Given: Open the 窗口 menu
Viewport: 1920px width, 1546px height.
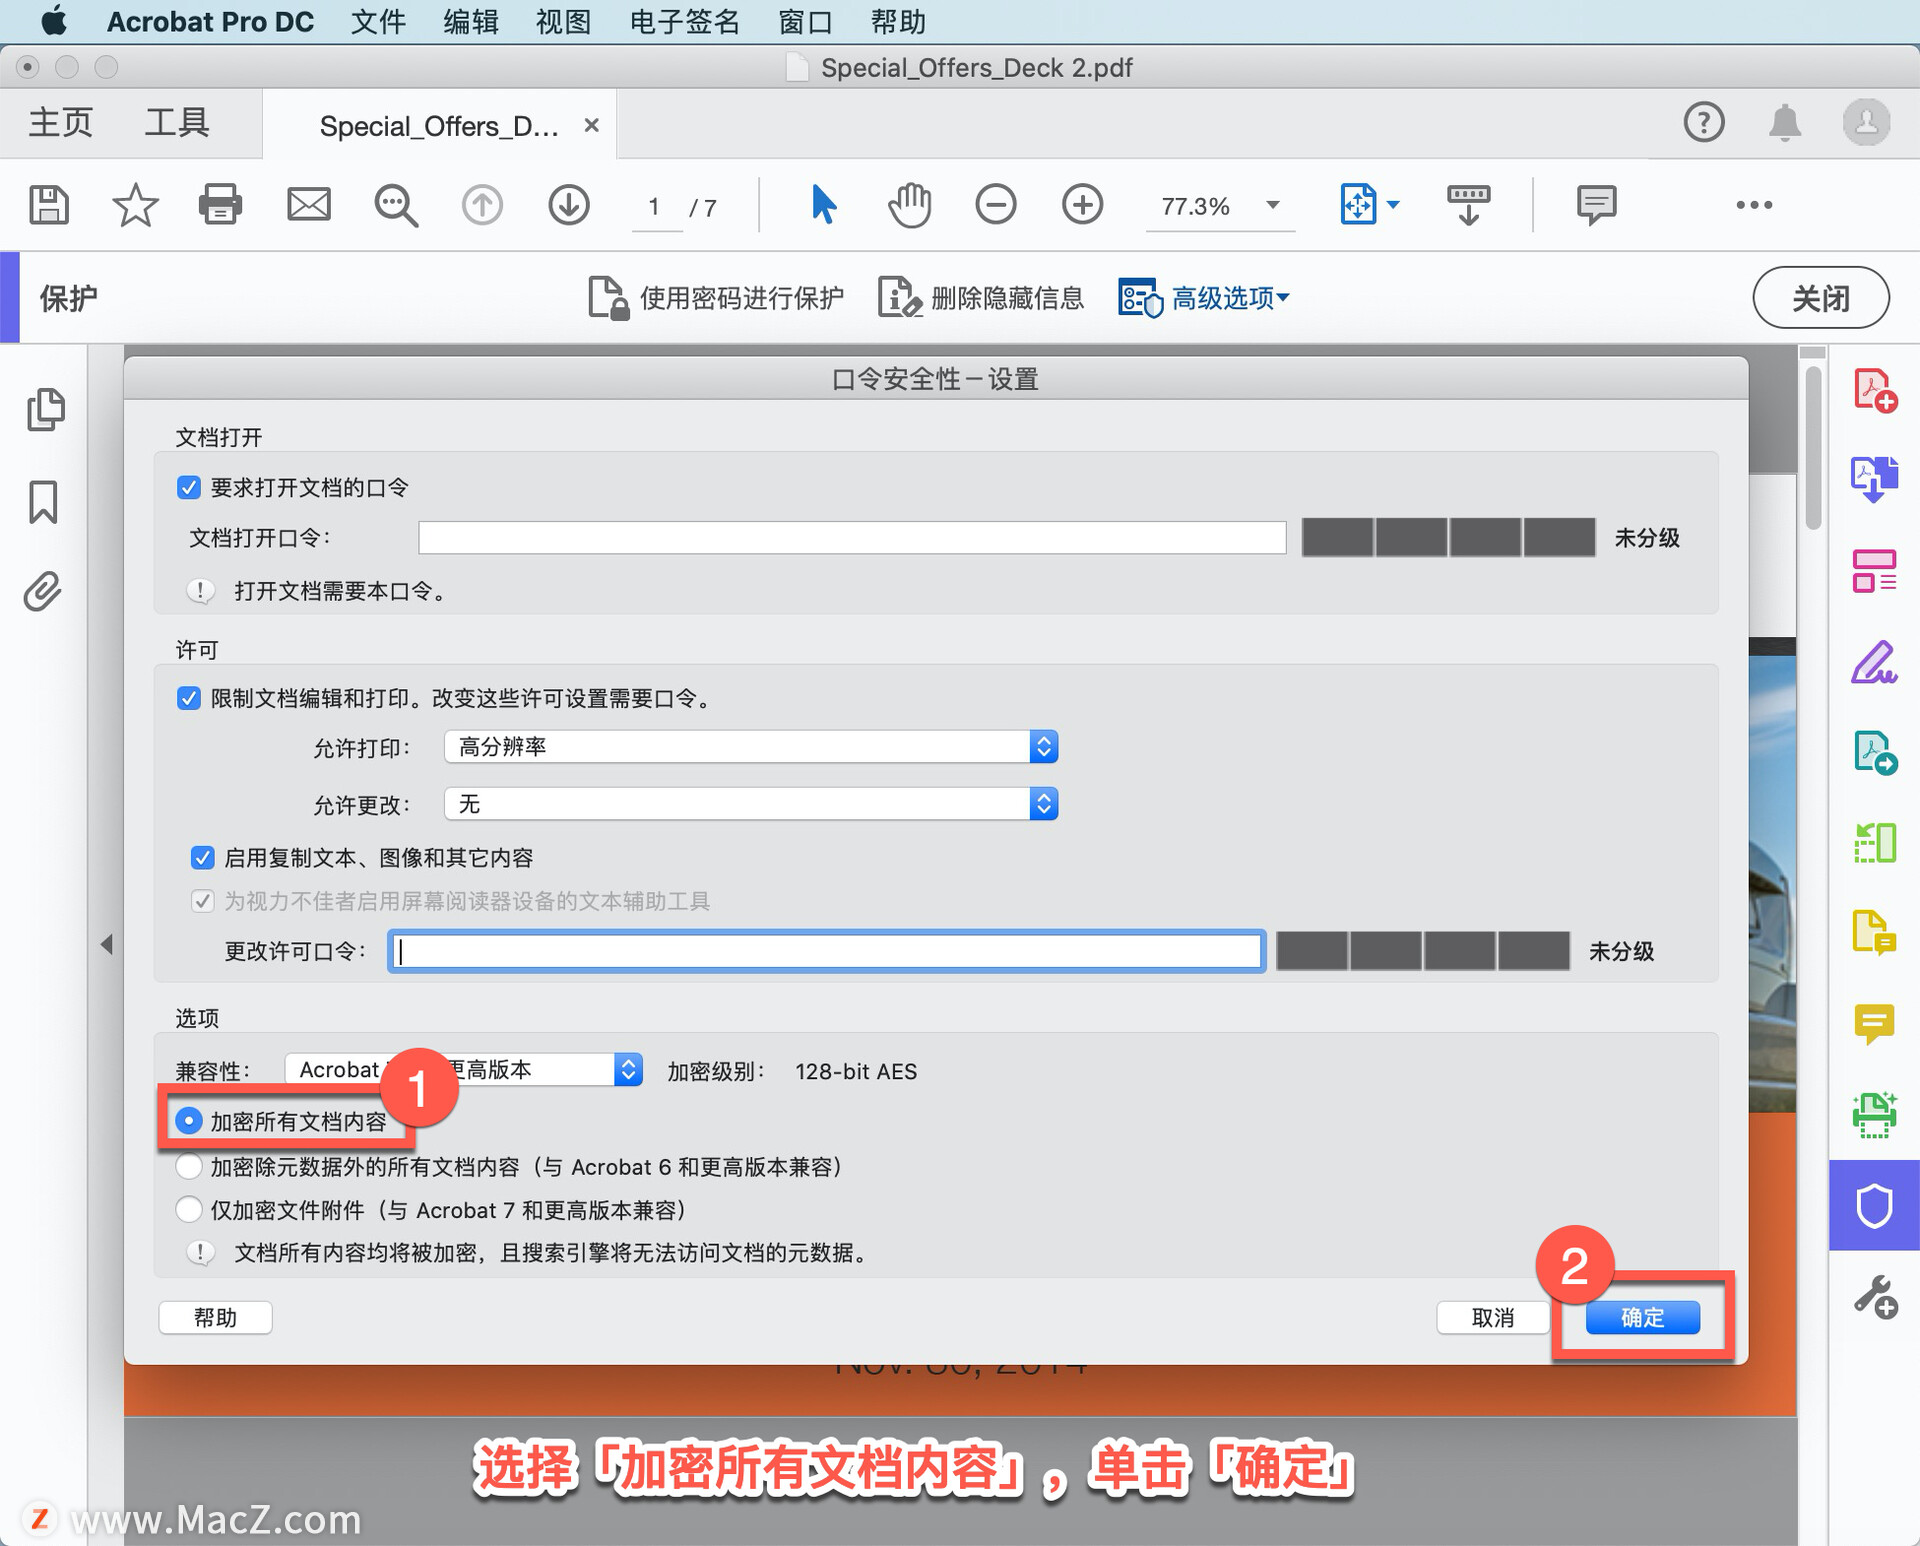Looking at the screenshot, I should click(805, 21).
